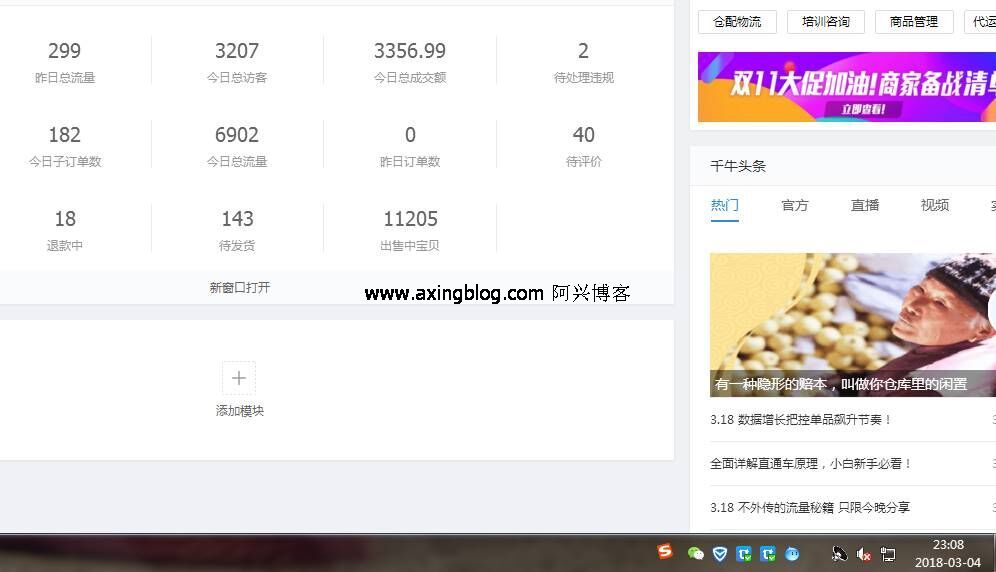This screenshot has height=572, width=996.
Task: Open article 全面详解直通车原理，小白新手必看
Action: [811, 464]
